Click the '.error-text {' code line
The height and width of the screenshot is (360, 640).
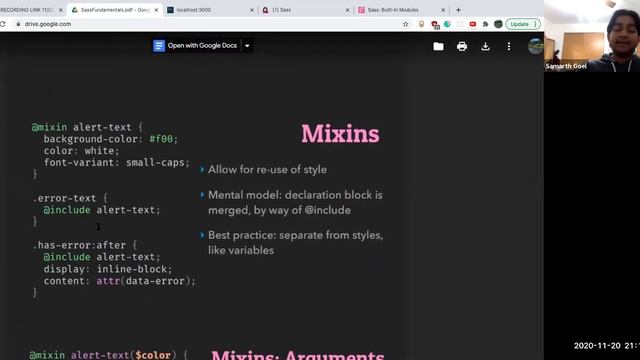(x=70, y=198)
